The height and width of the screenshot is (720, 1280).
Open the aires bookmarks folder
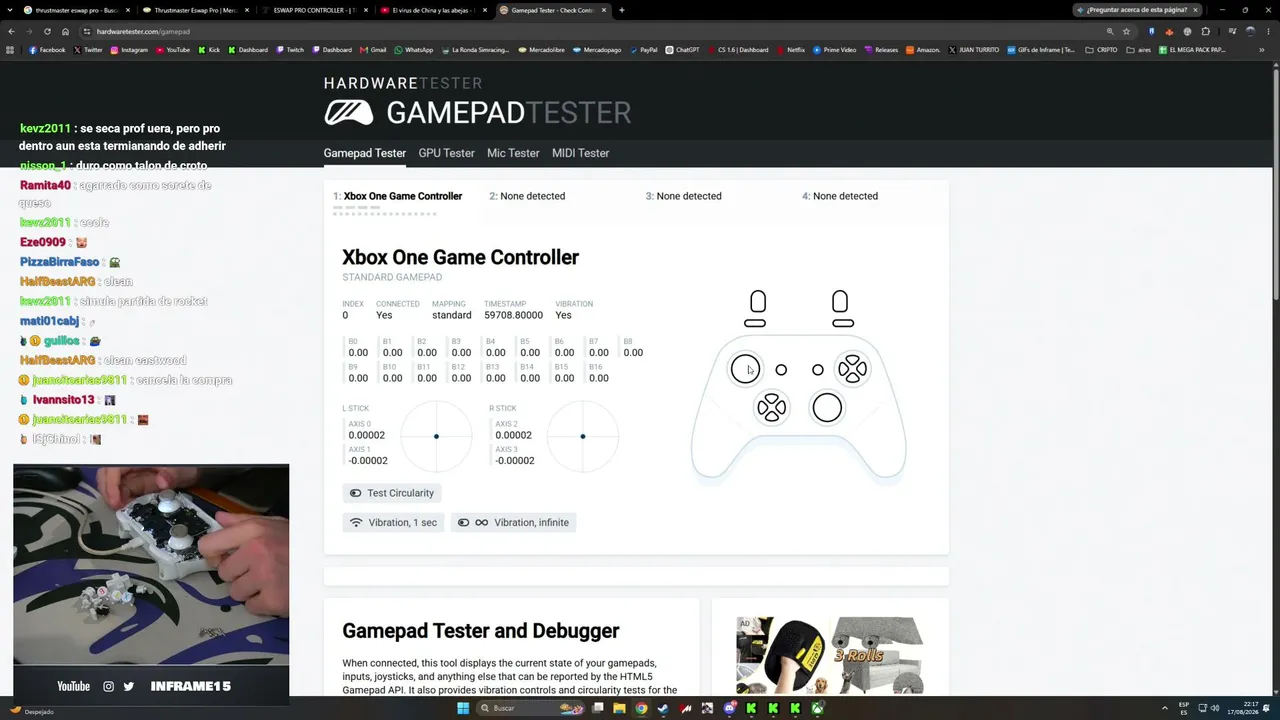pos(1138,50)
